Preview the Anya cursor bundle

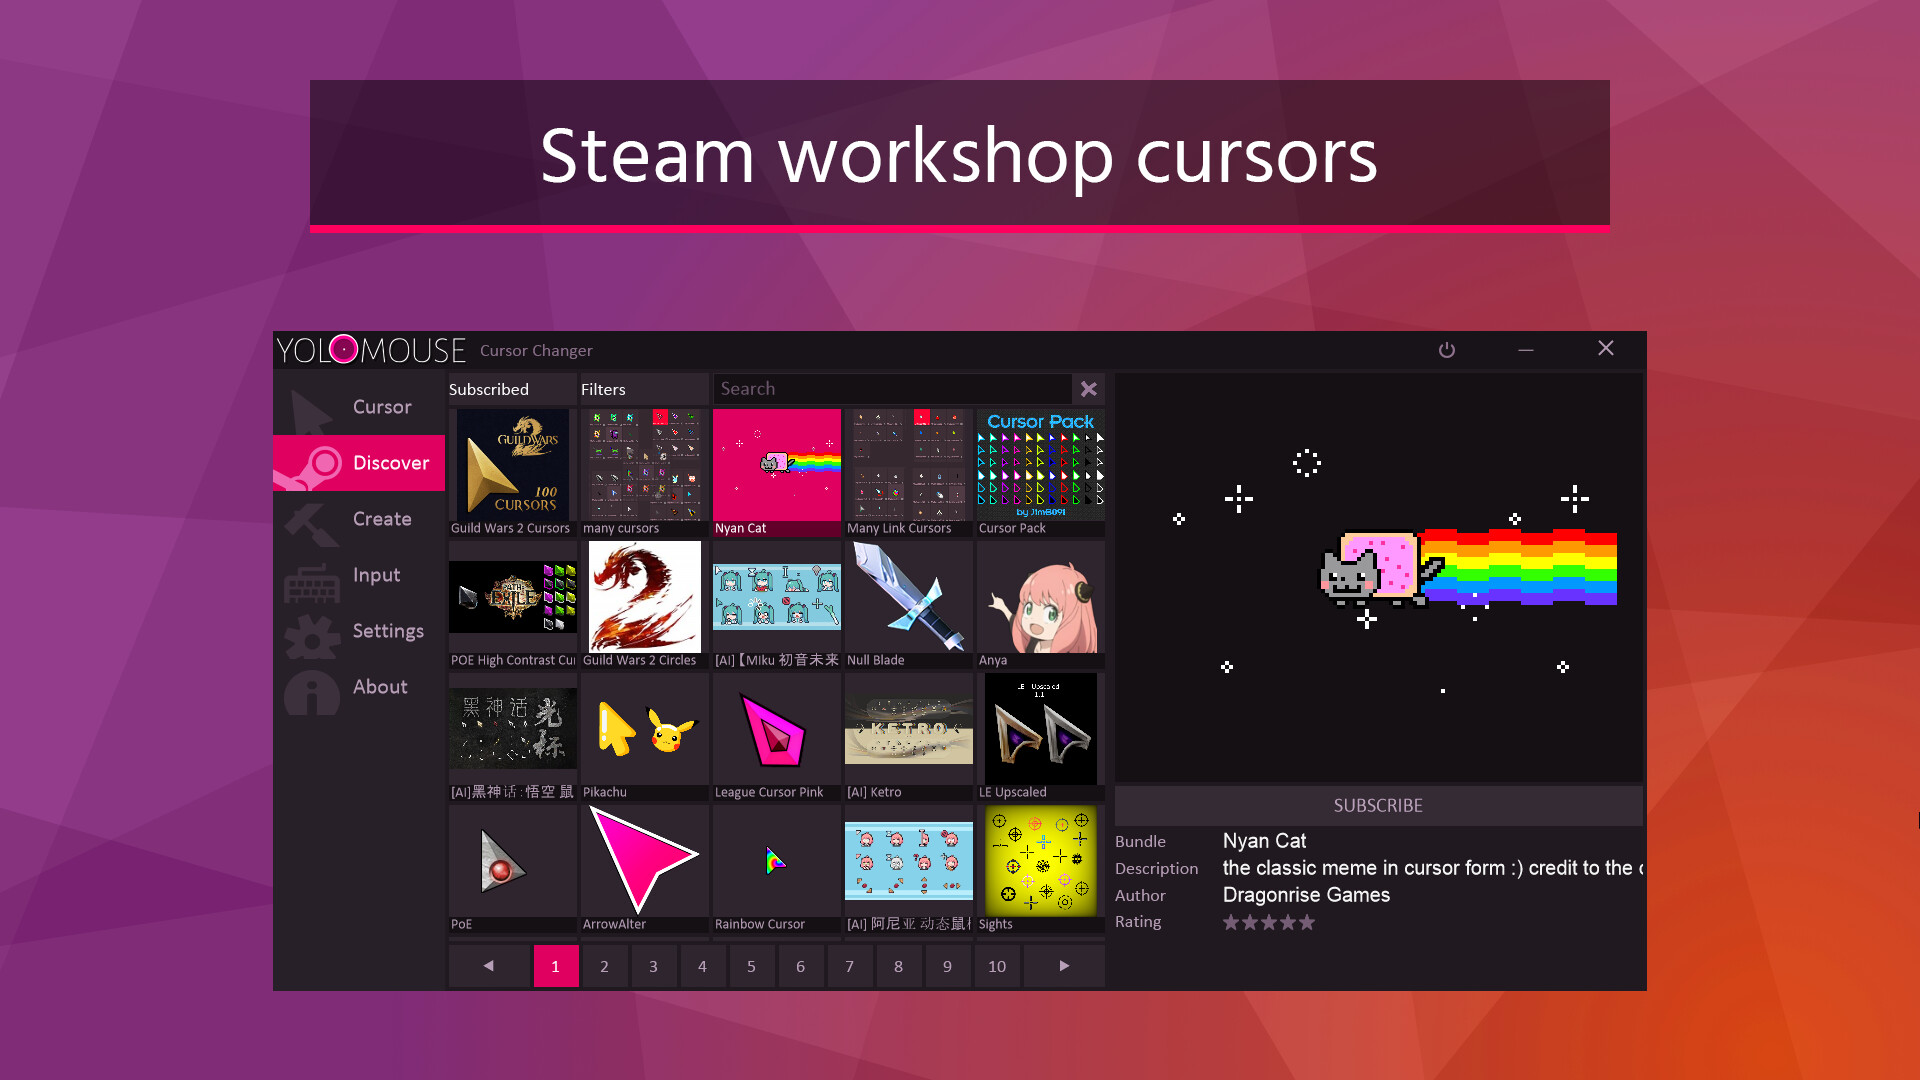pyautogui.click(x=1040, y=598)
